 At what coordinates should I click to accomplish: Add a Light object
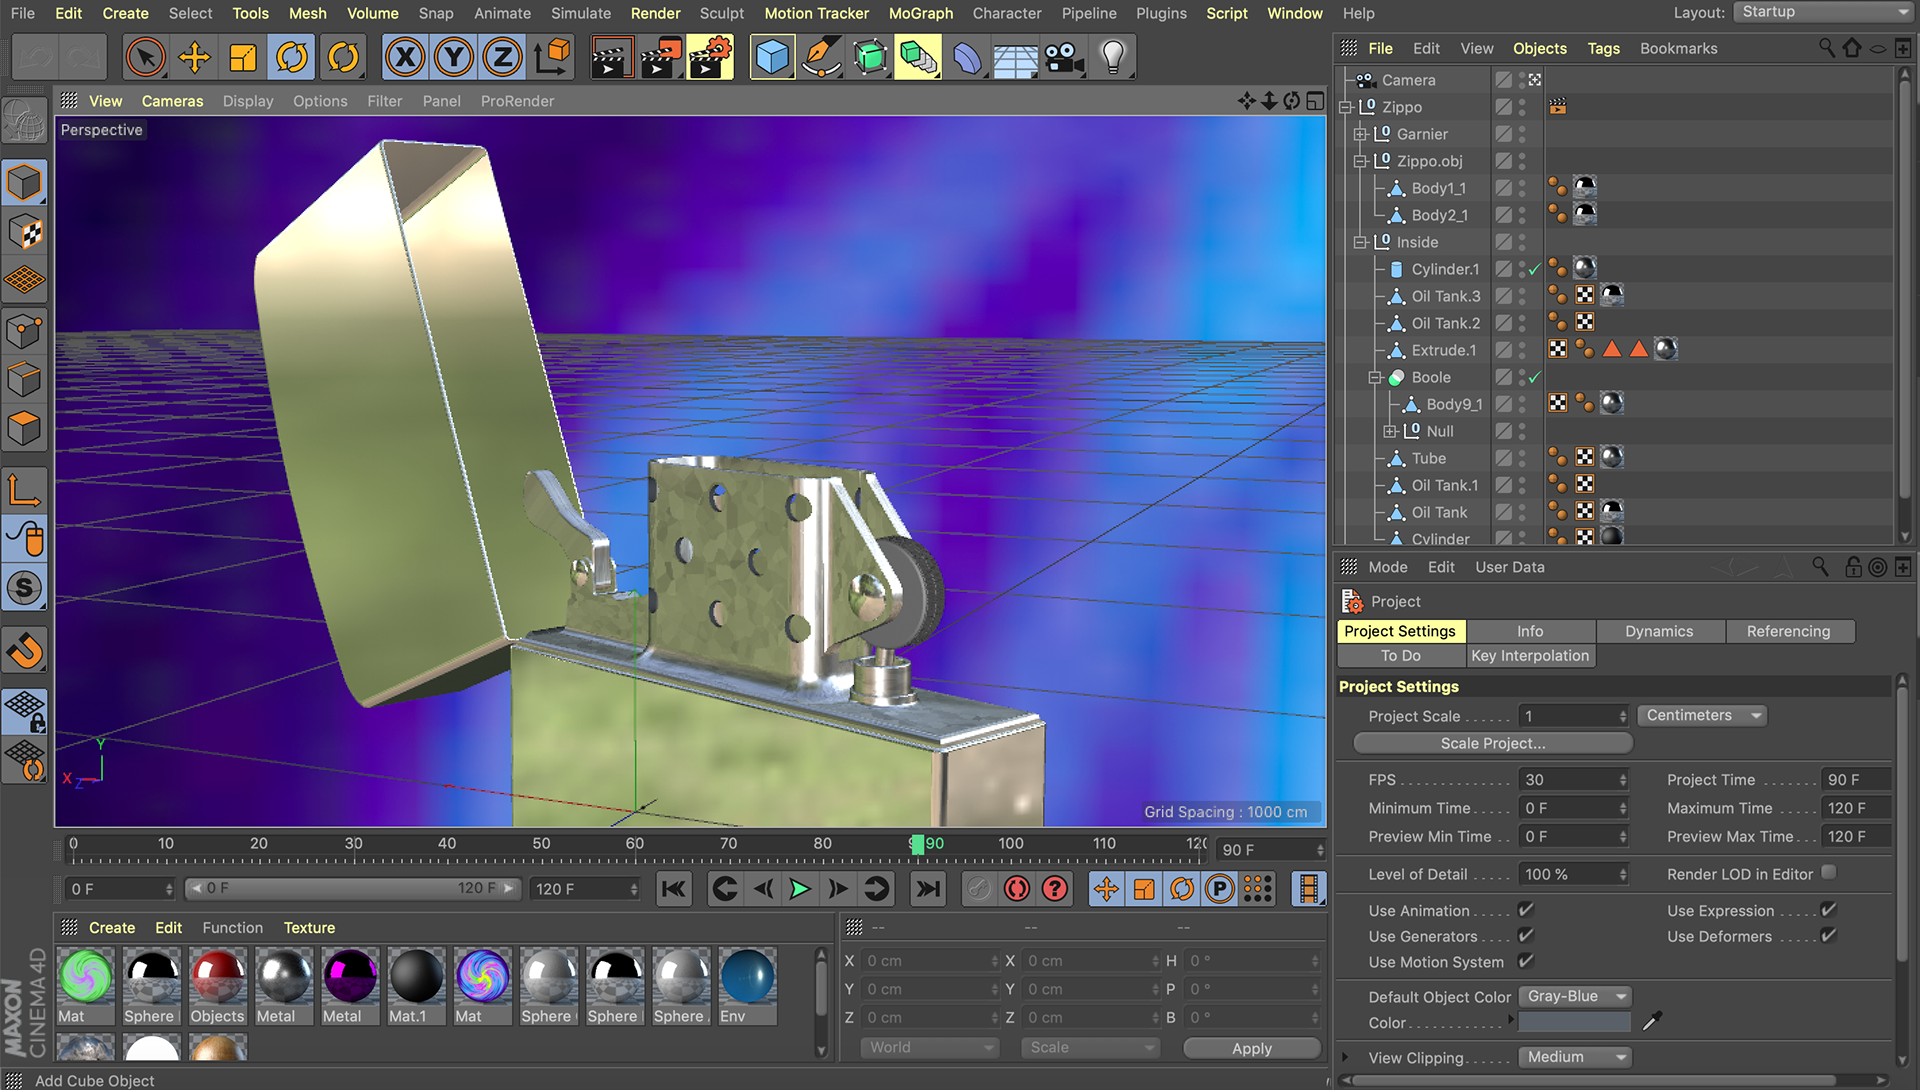(1113, 58)
